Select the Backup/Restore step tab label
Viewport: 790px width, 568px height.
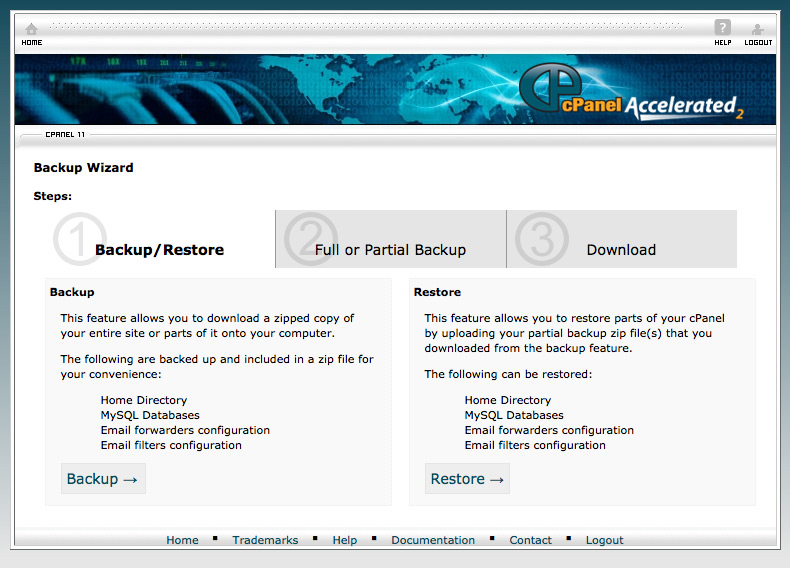click(159, 250)
